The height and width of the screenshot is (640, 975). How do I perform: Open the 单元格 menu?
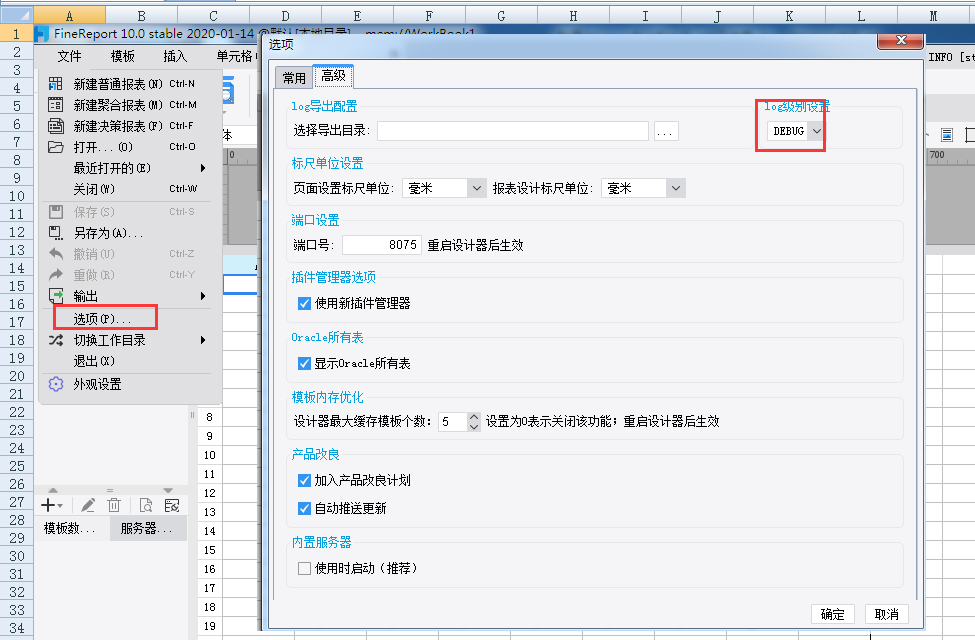(x=234, y=57)
